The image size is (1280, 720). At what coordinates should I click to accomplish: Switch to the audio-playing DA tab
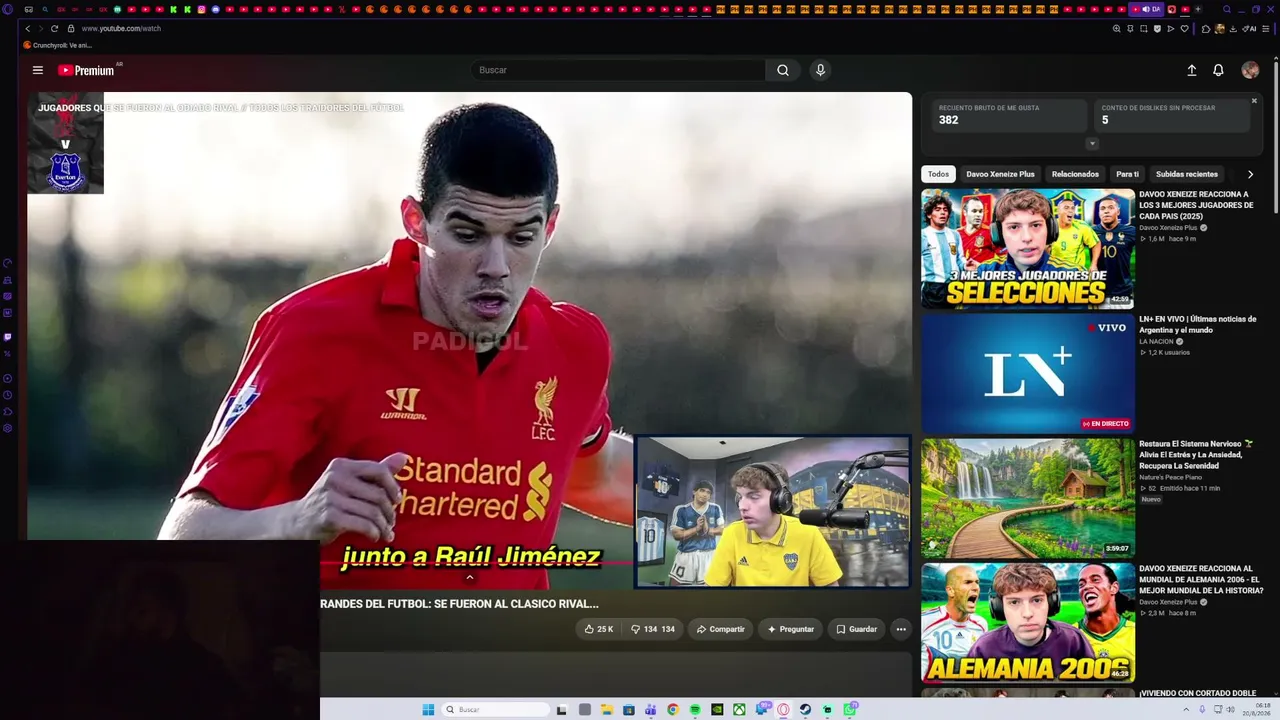click(x=1147, y=10)
